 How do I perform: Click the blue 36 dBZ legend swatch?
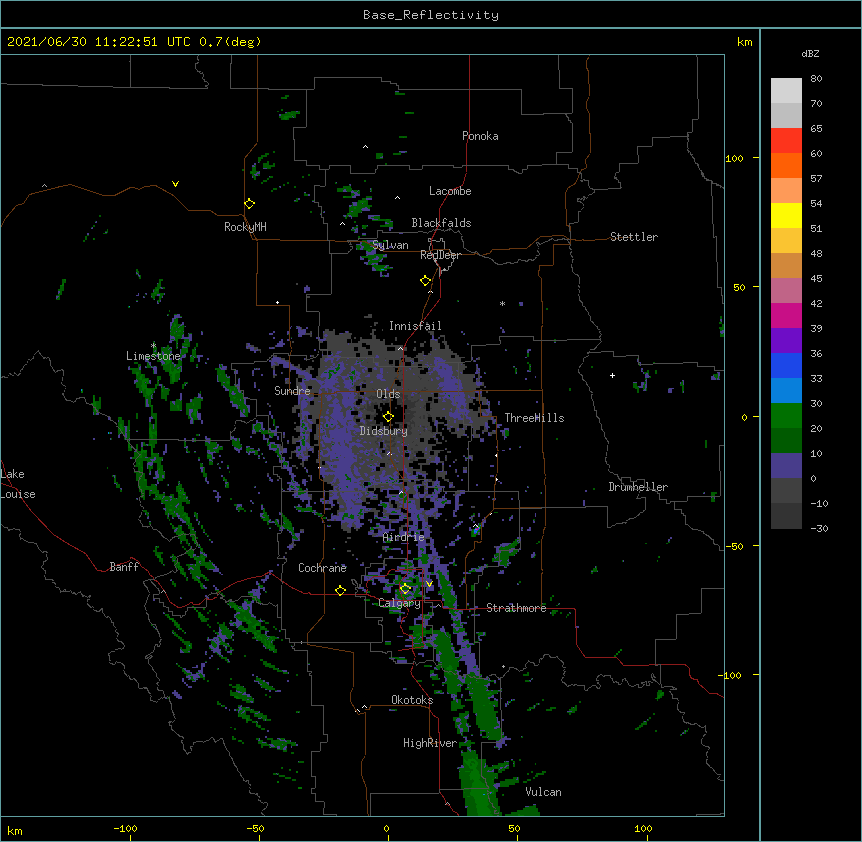click(786, 365)
